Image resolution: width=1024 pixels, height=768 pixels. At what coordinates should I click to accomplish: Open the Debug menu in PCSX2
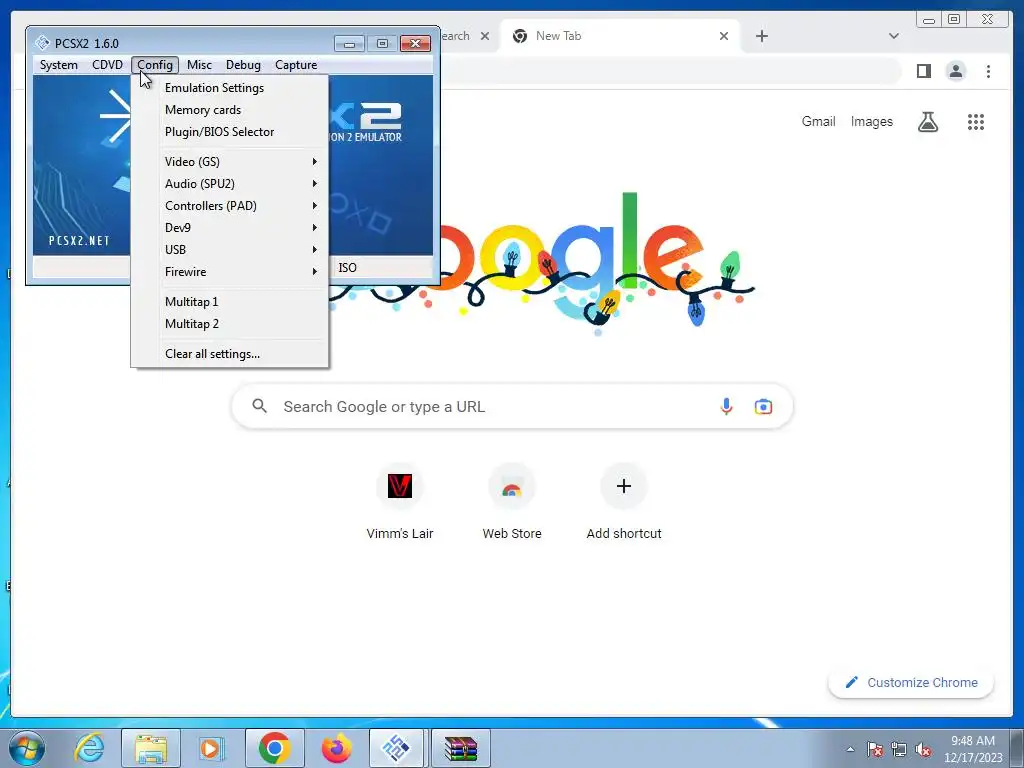(x=243, y=65)
